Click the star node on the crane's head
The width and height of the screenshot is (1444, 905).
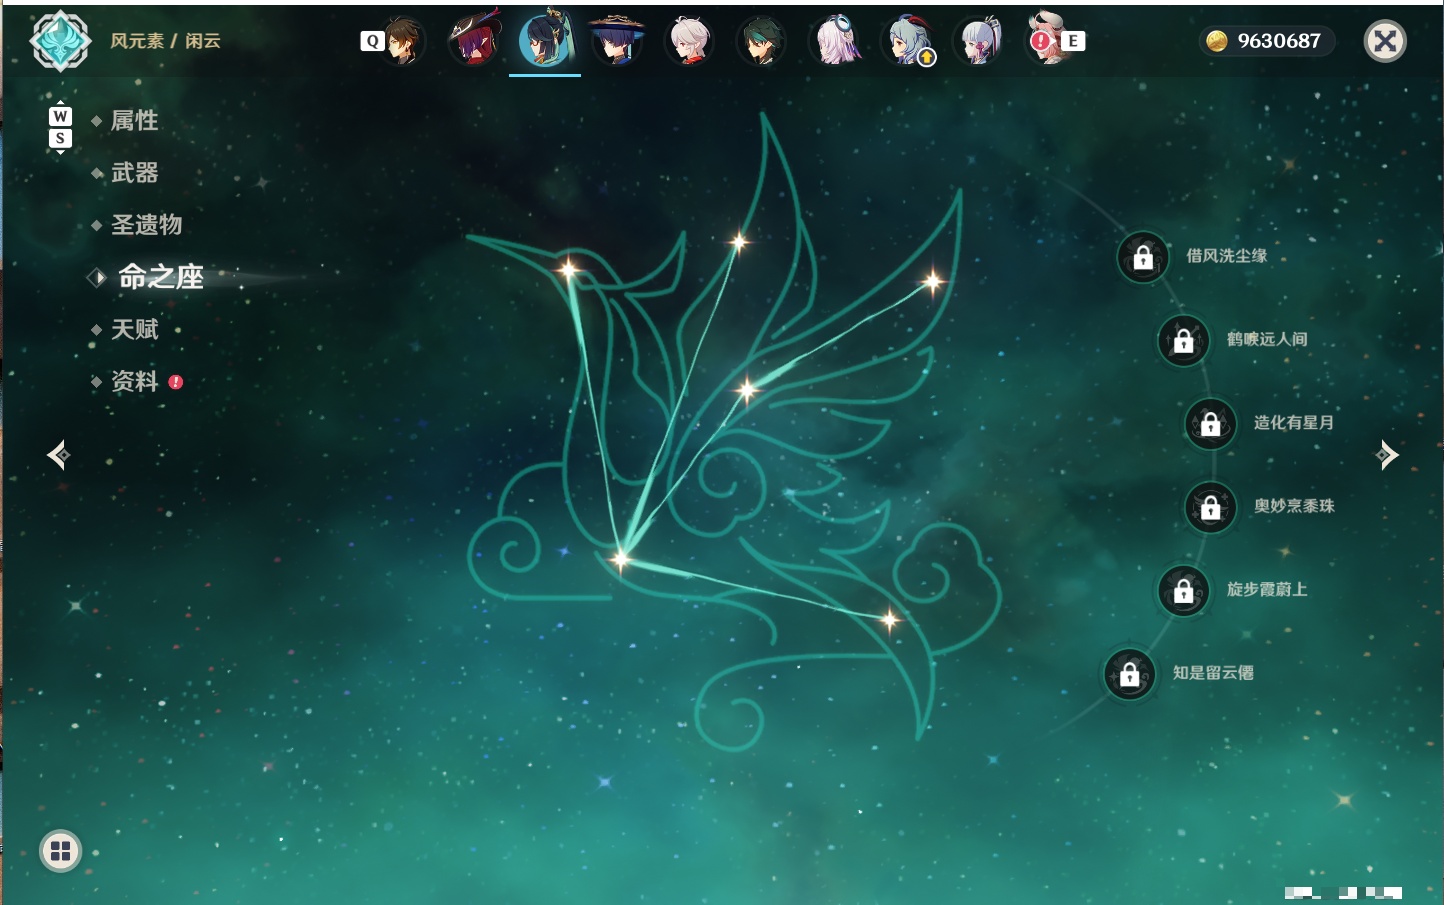click(x=568, y=269)
